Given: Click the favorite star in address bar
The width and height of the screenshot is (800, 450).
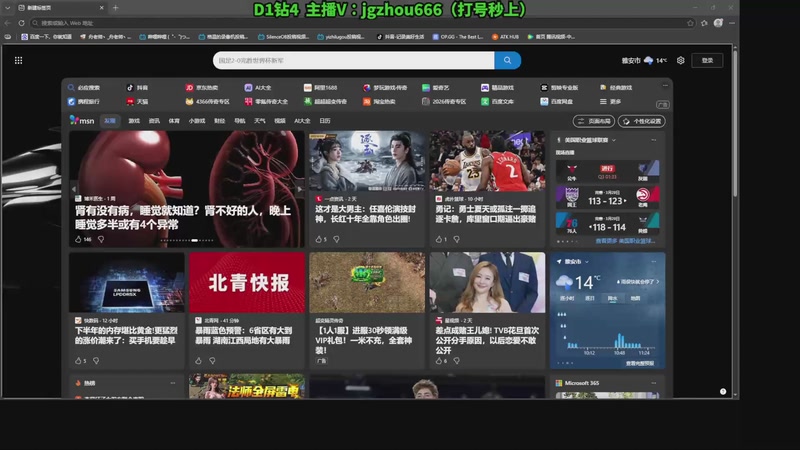Looking at the screenshot, I should tap(690, 23).
